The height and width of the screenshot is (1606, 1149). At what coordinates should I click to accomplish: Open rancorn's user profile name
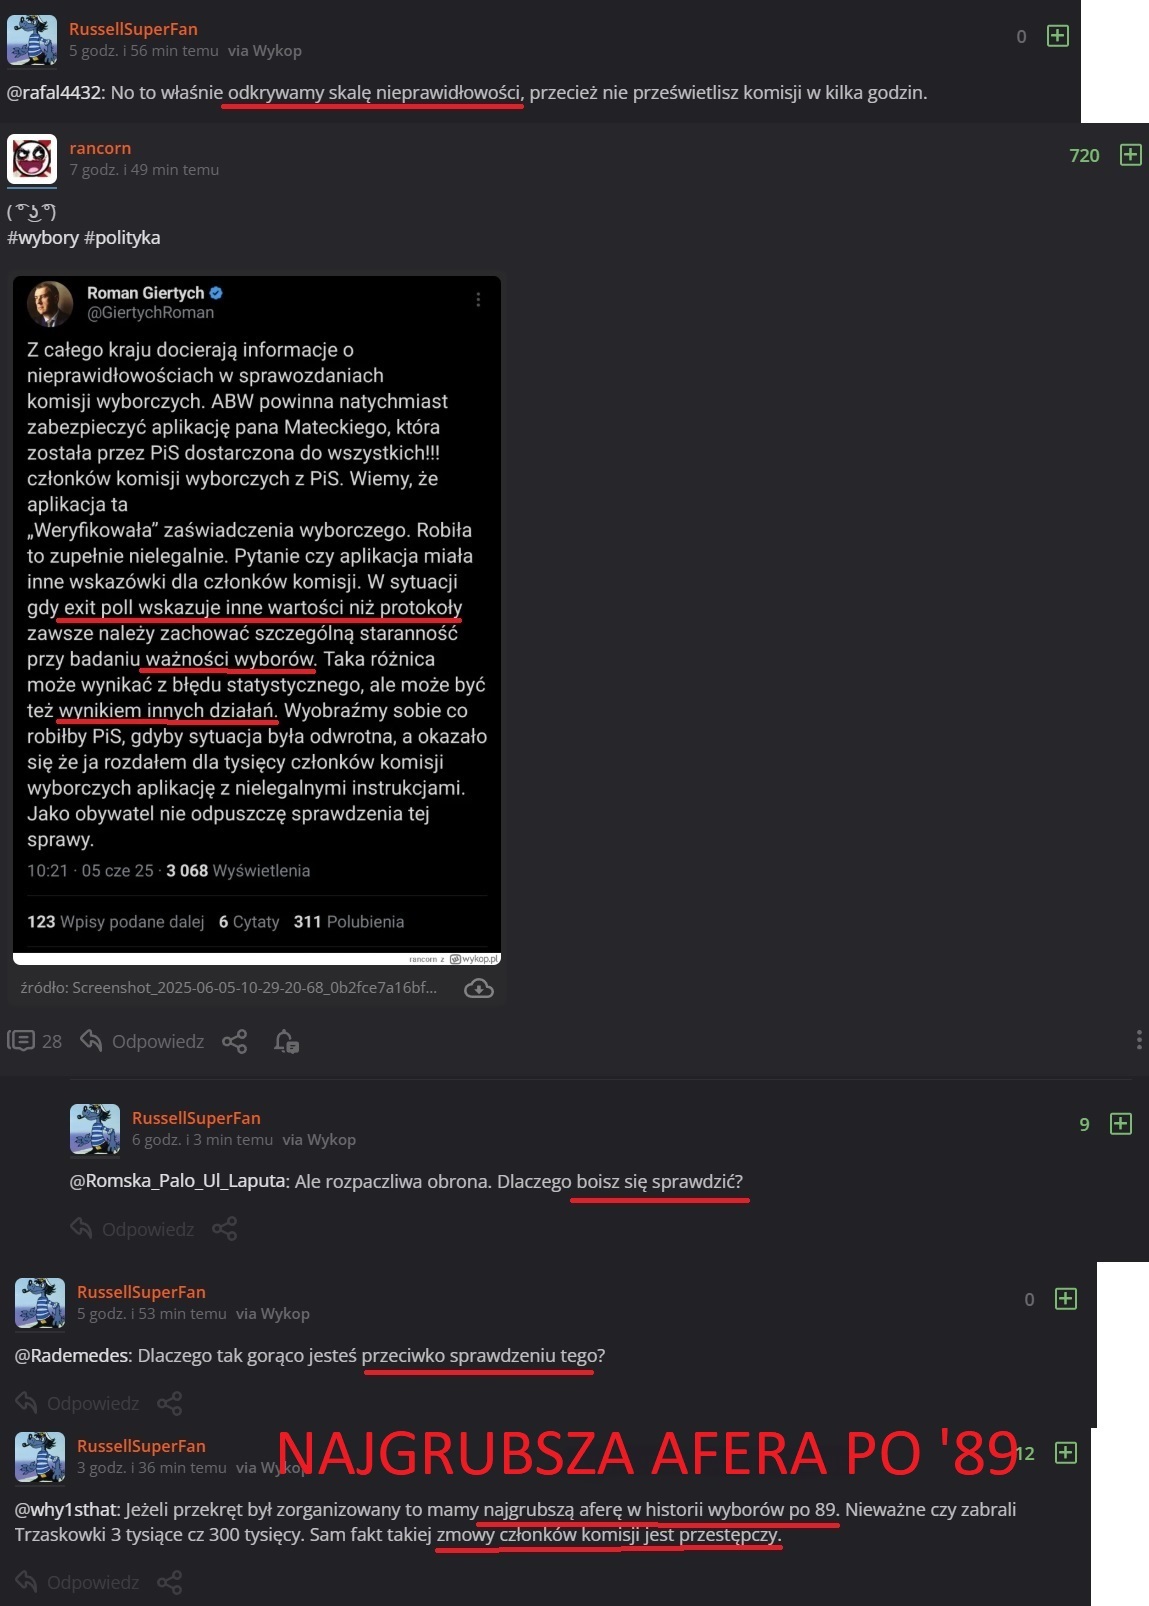[x=100, y=148]
